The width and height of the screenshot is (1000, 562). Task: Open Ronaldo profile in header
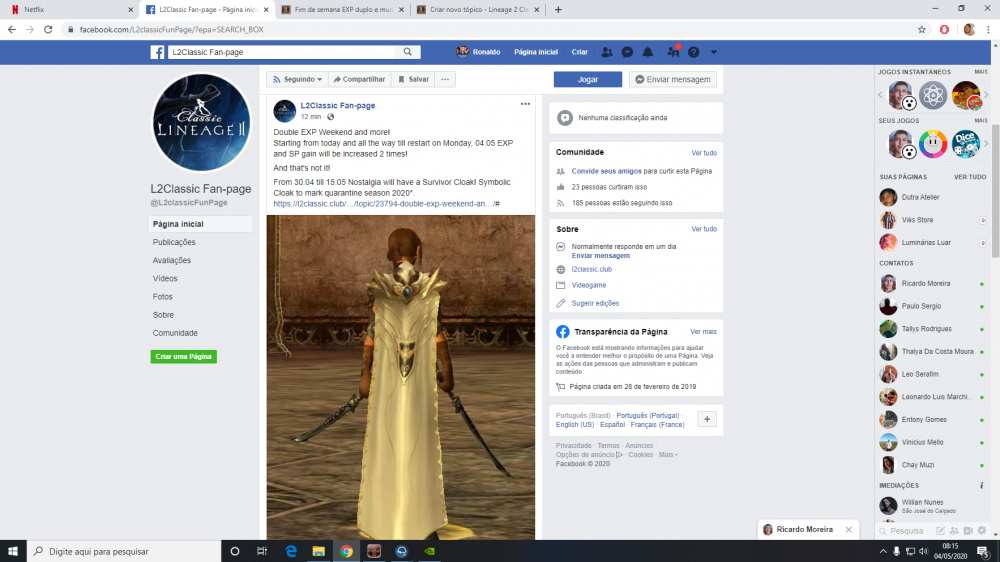click(x=478, y=52)
